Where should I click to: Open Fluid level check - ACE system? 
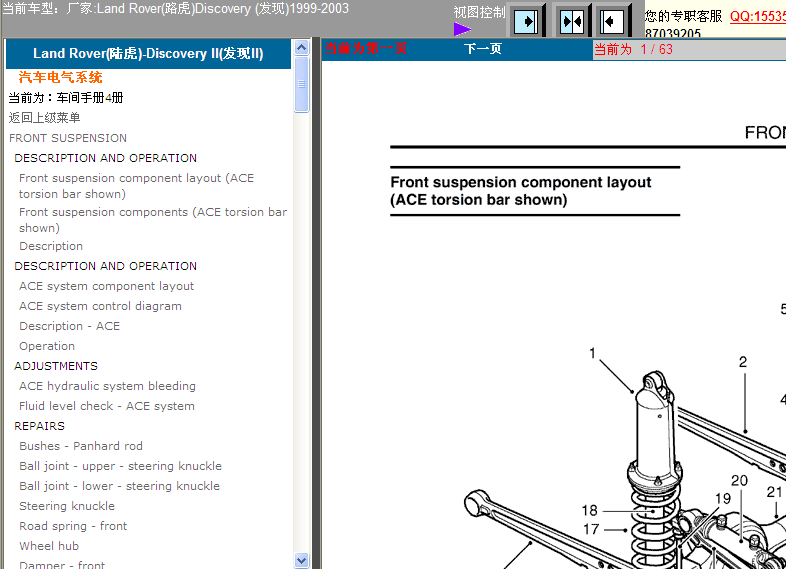click(x=107, y=406)
